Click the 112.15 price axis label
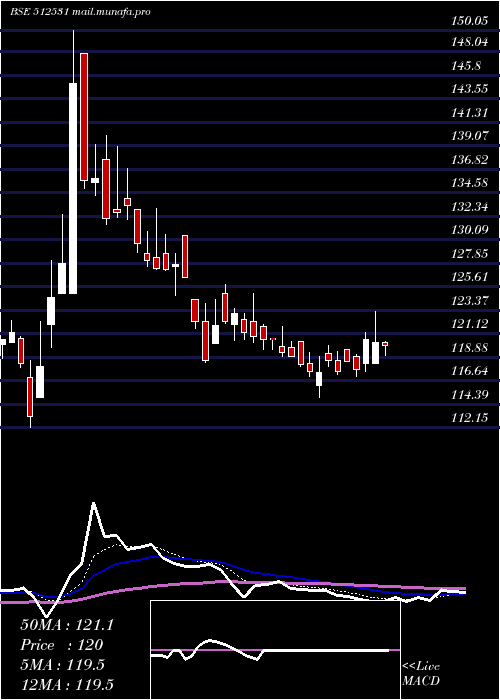The height and width of the screenshot is (700, 500). click(469, 417)
